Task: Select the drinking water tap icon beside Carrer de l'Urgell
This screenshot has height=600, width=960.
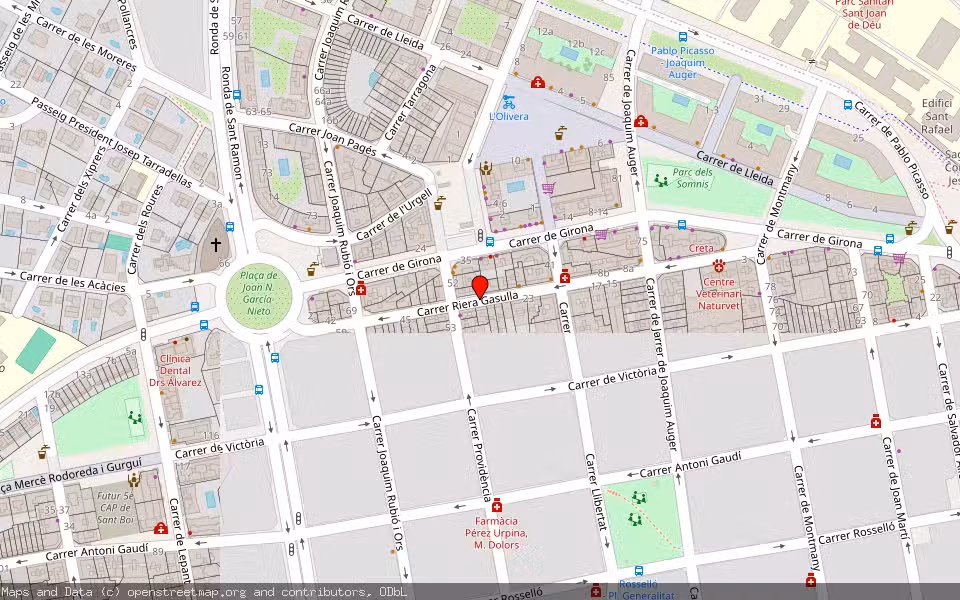Action: pos(439,203)
